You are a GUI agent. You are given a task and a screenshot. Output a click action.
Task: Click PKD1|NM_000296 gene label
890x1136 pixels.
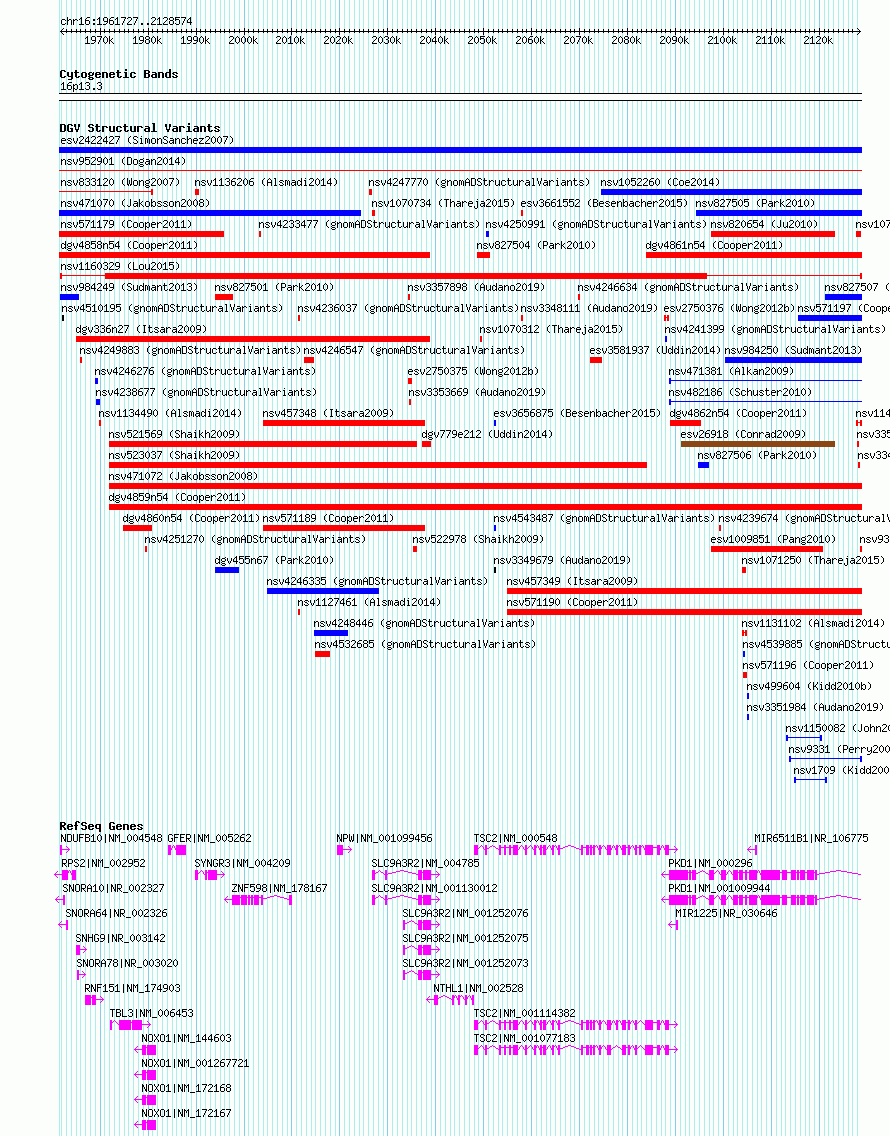coord(710,864)
